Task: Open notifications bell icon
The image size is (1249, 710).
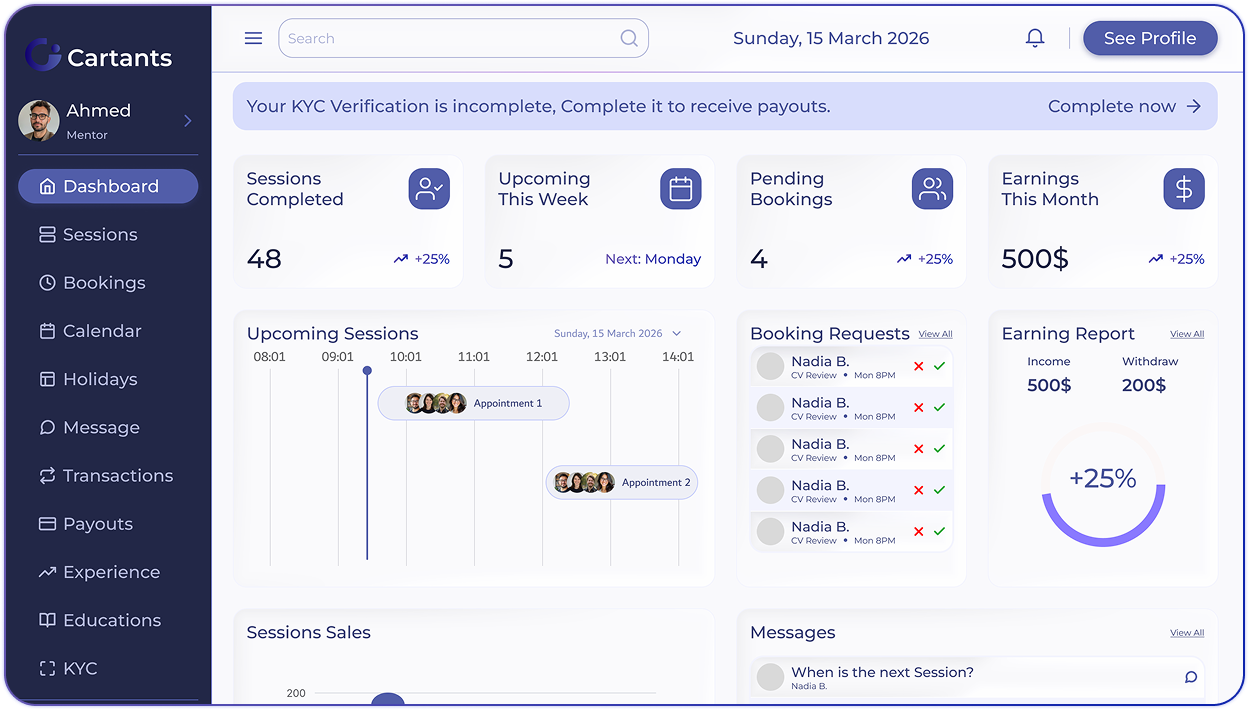Action: click(x=1035, y=38)
